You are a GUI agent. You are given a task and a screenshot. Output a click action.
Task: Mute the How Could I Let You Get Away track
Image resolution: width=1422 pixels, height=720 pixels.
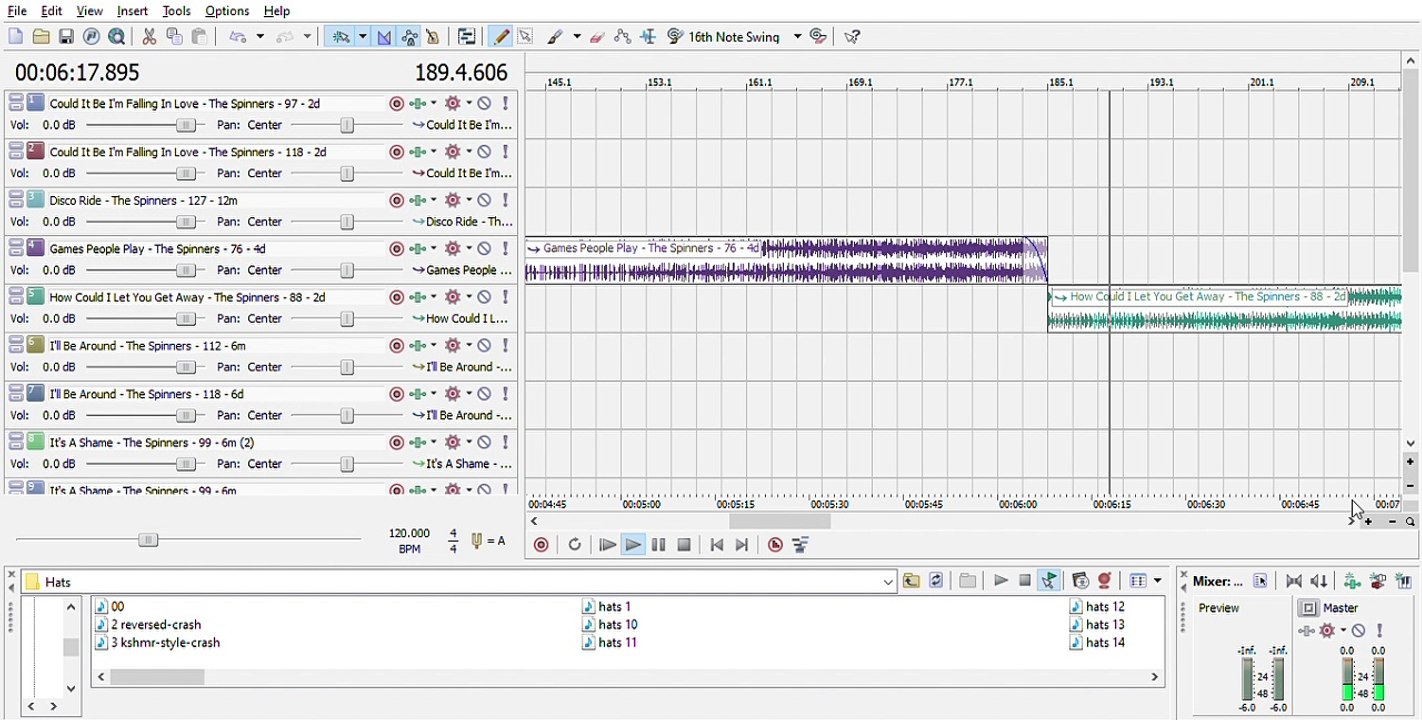[x=484, y=297]
